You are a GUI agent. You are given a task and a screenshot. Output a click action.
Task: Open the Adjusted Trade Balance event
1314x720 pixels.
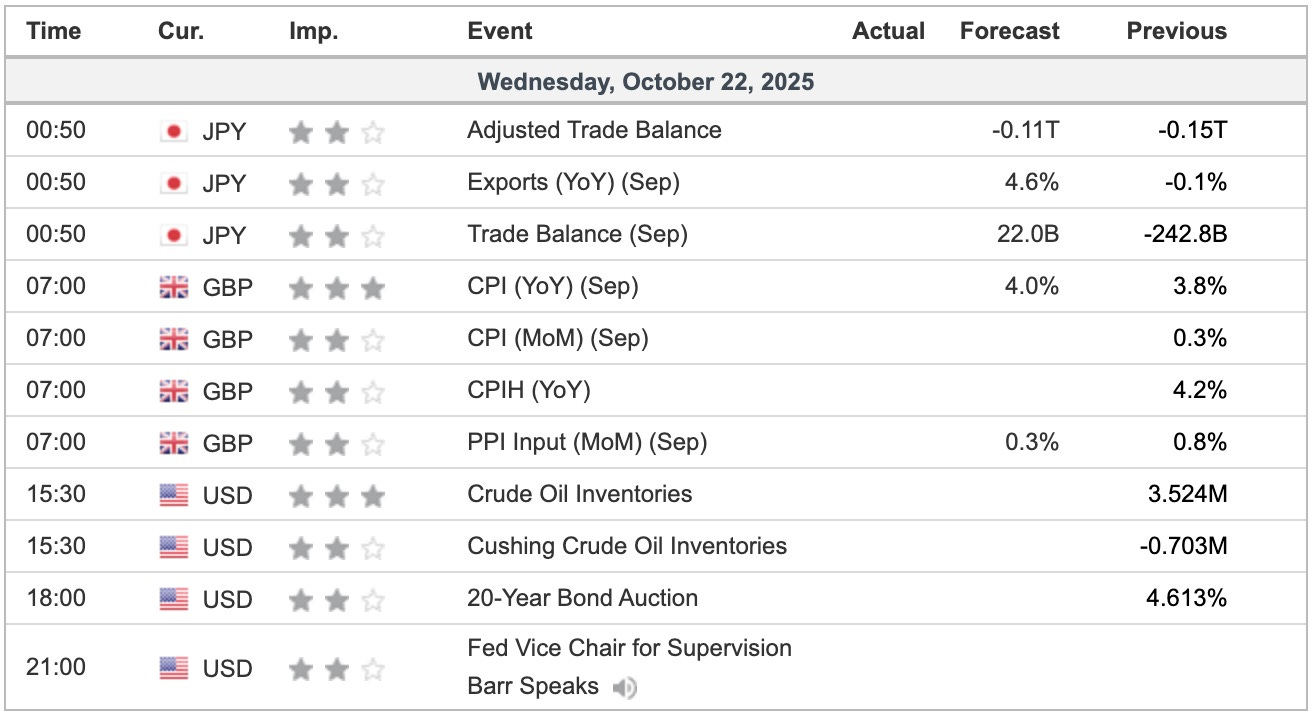click(x=594, y=131)
